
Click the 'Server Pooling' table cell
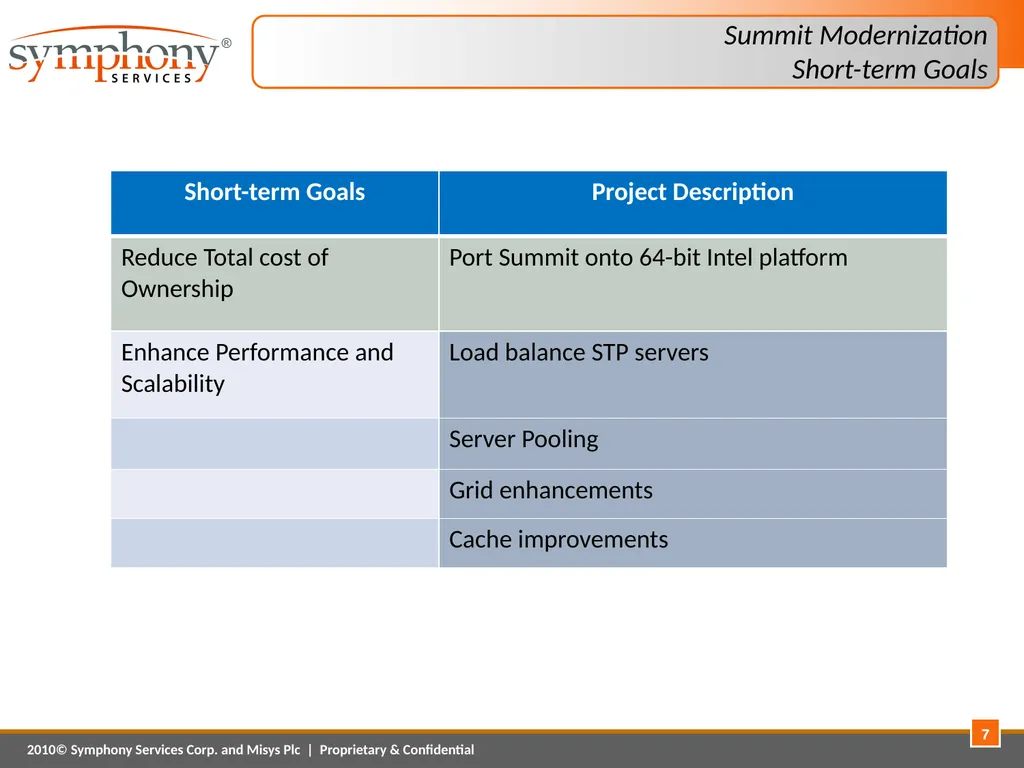pyautogui.click(x=693, y=443)
